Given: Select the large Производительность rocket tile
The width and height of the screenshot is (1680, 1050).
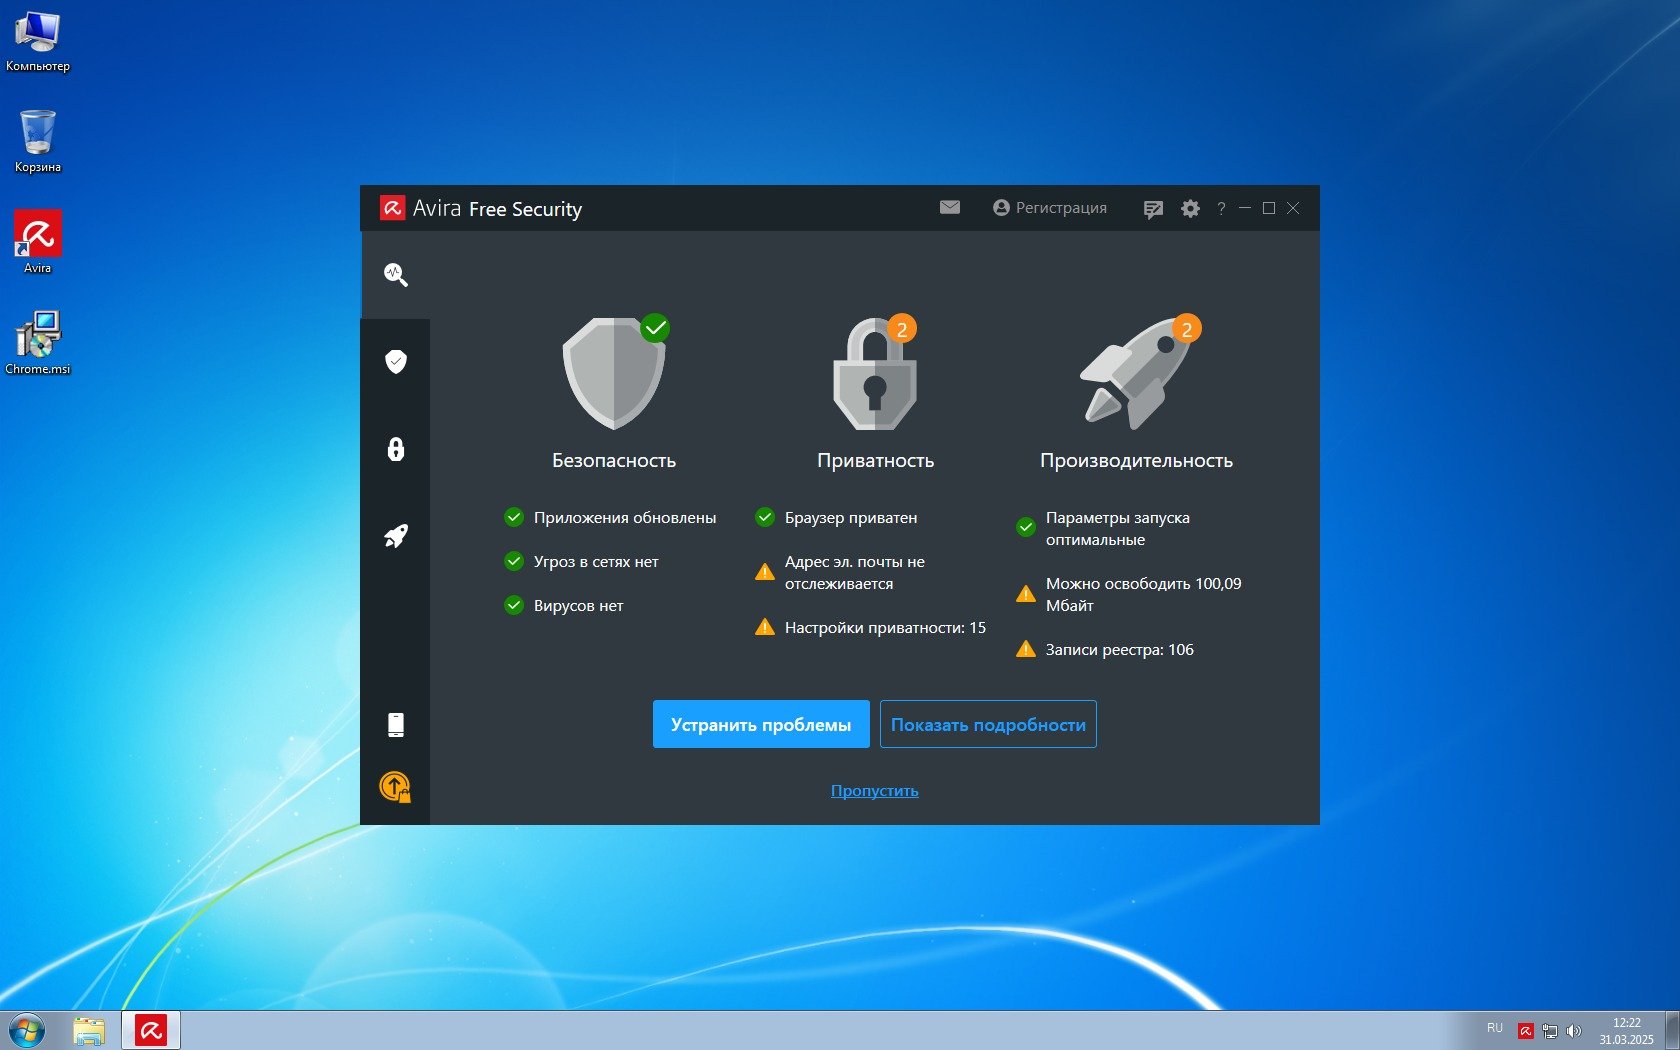Looking at the screenshot, I should coord(1136,375).
